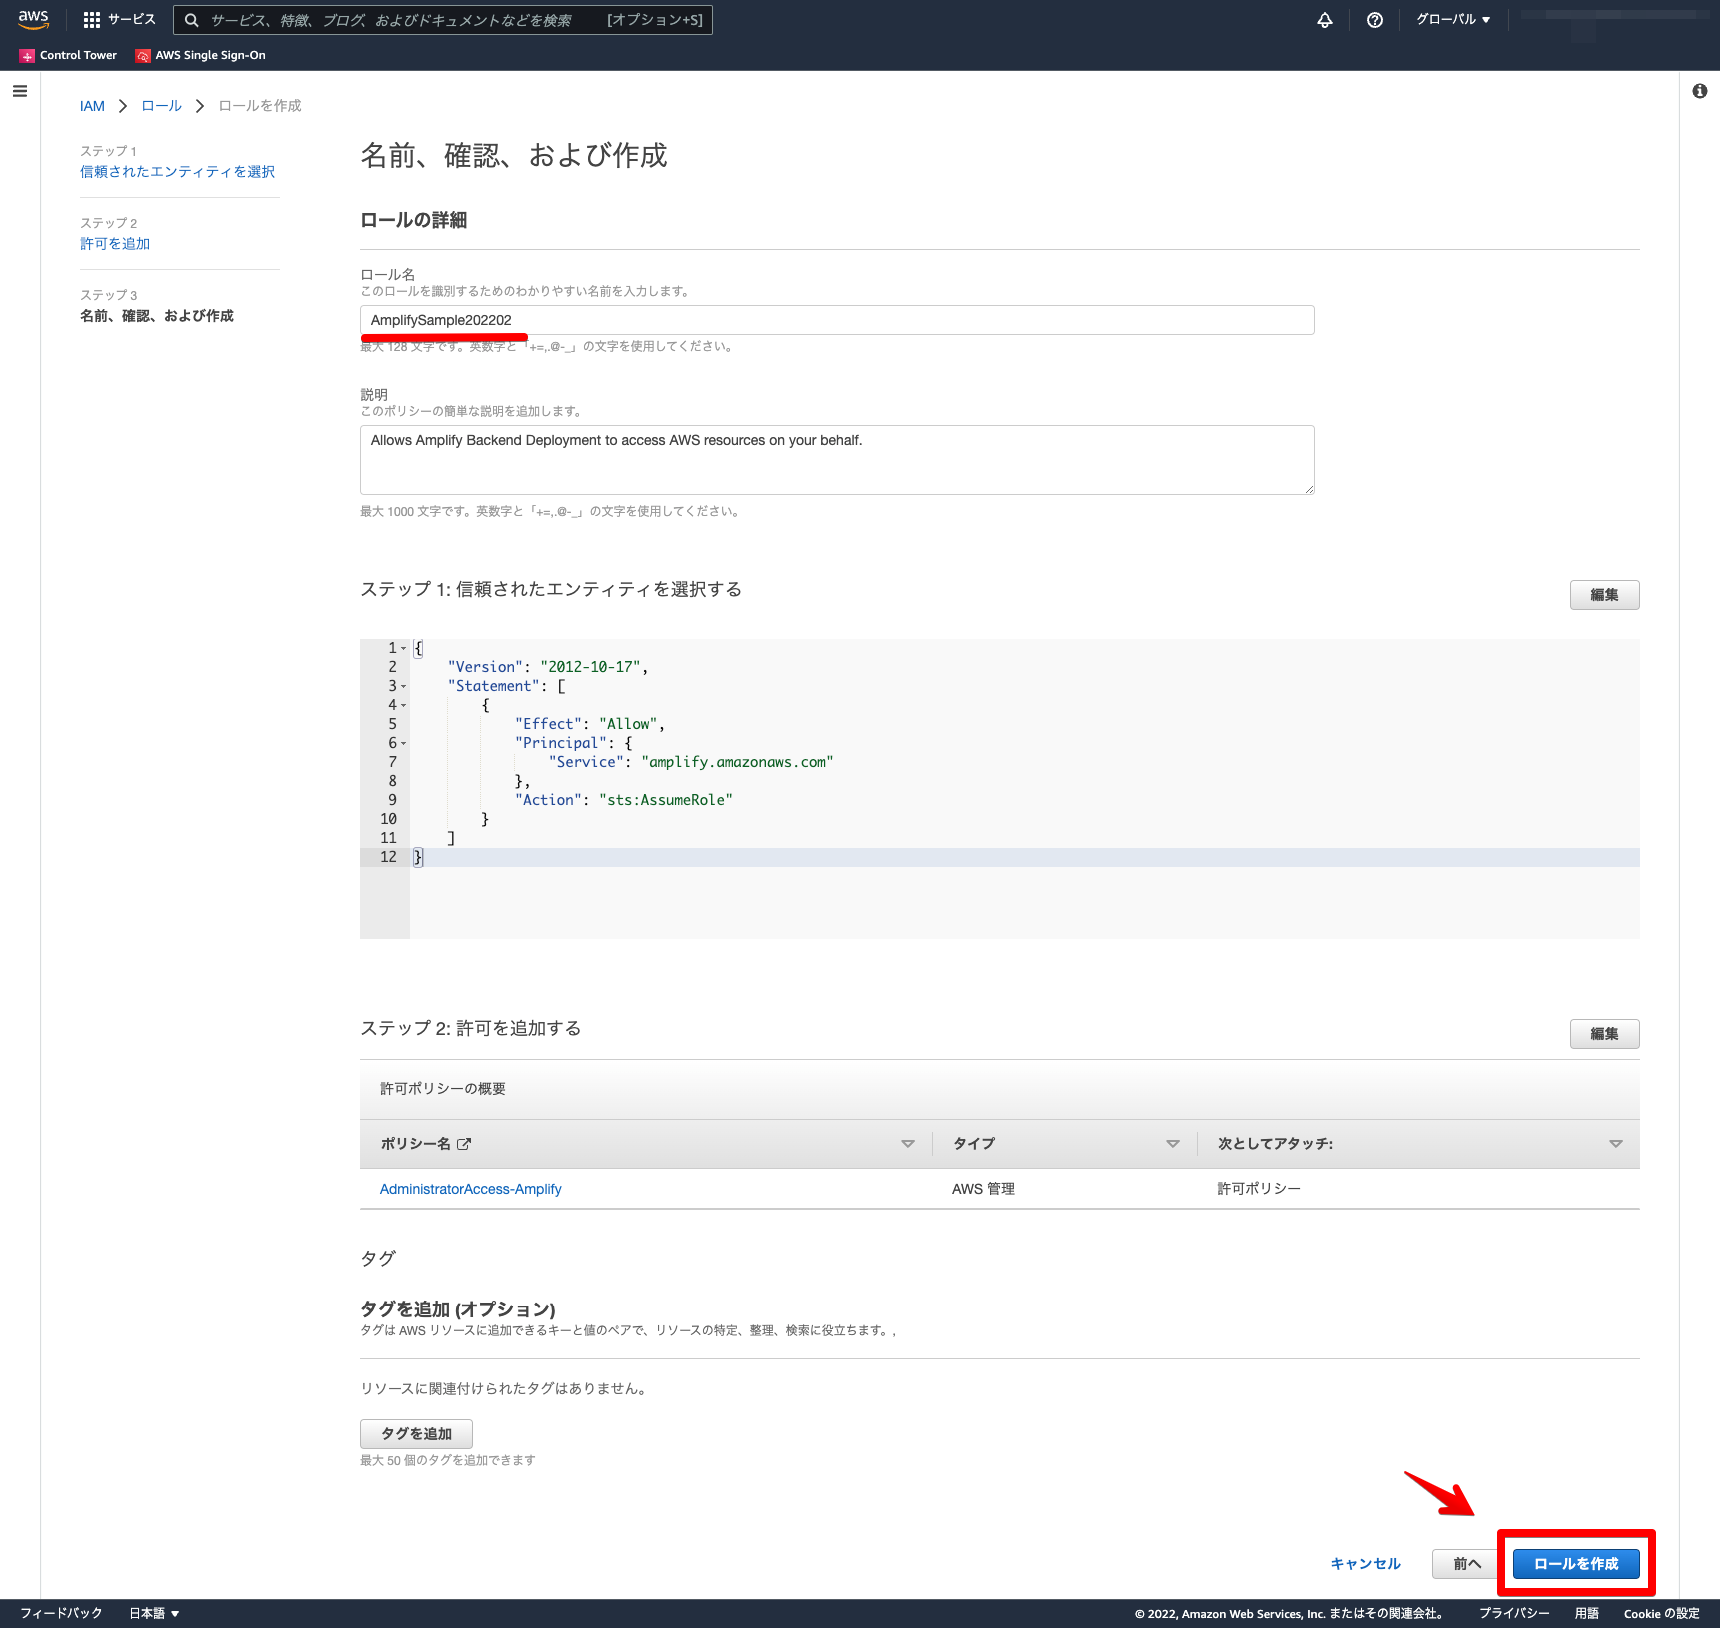The image size is (1720, 1628).
Task: Edit step 1 trusted entity with 編集
Action: point(1604,595)
